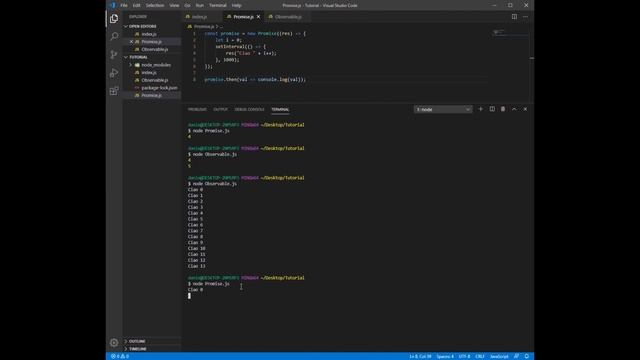Viewport: 640px width, 360px height.
Task: Open the Source Control view
Action: pos(114,55)
